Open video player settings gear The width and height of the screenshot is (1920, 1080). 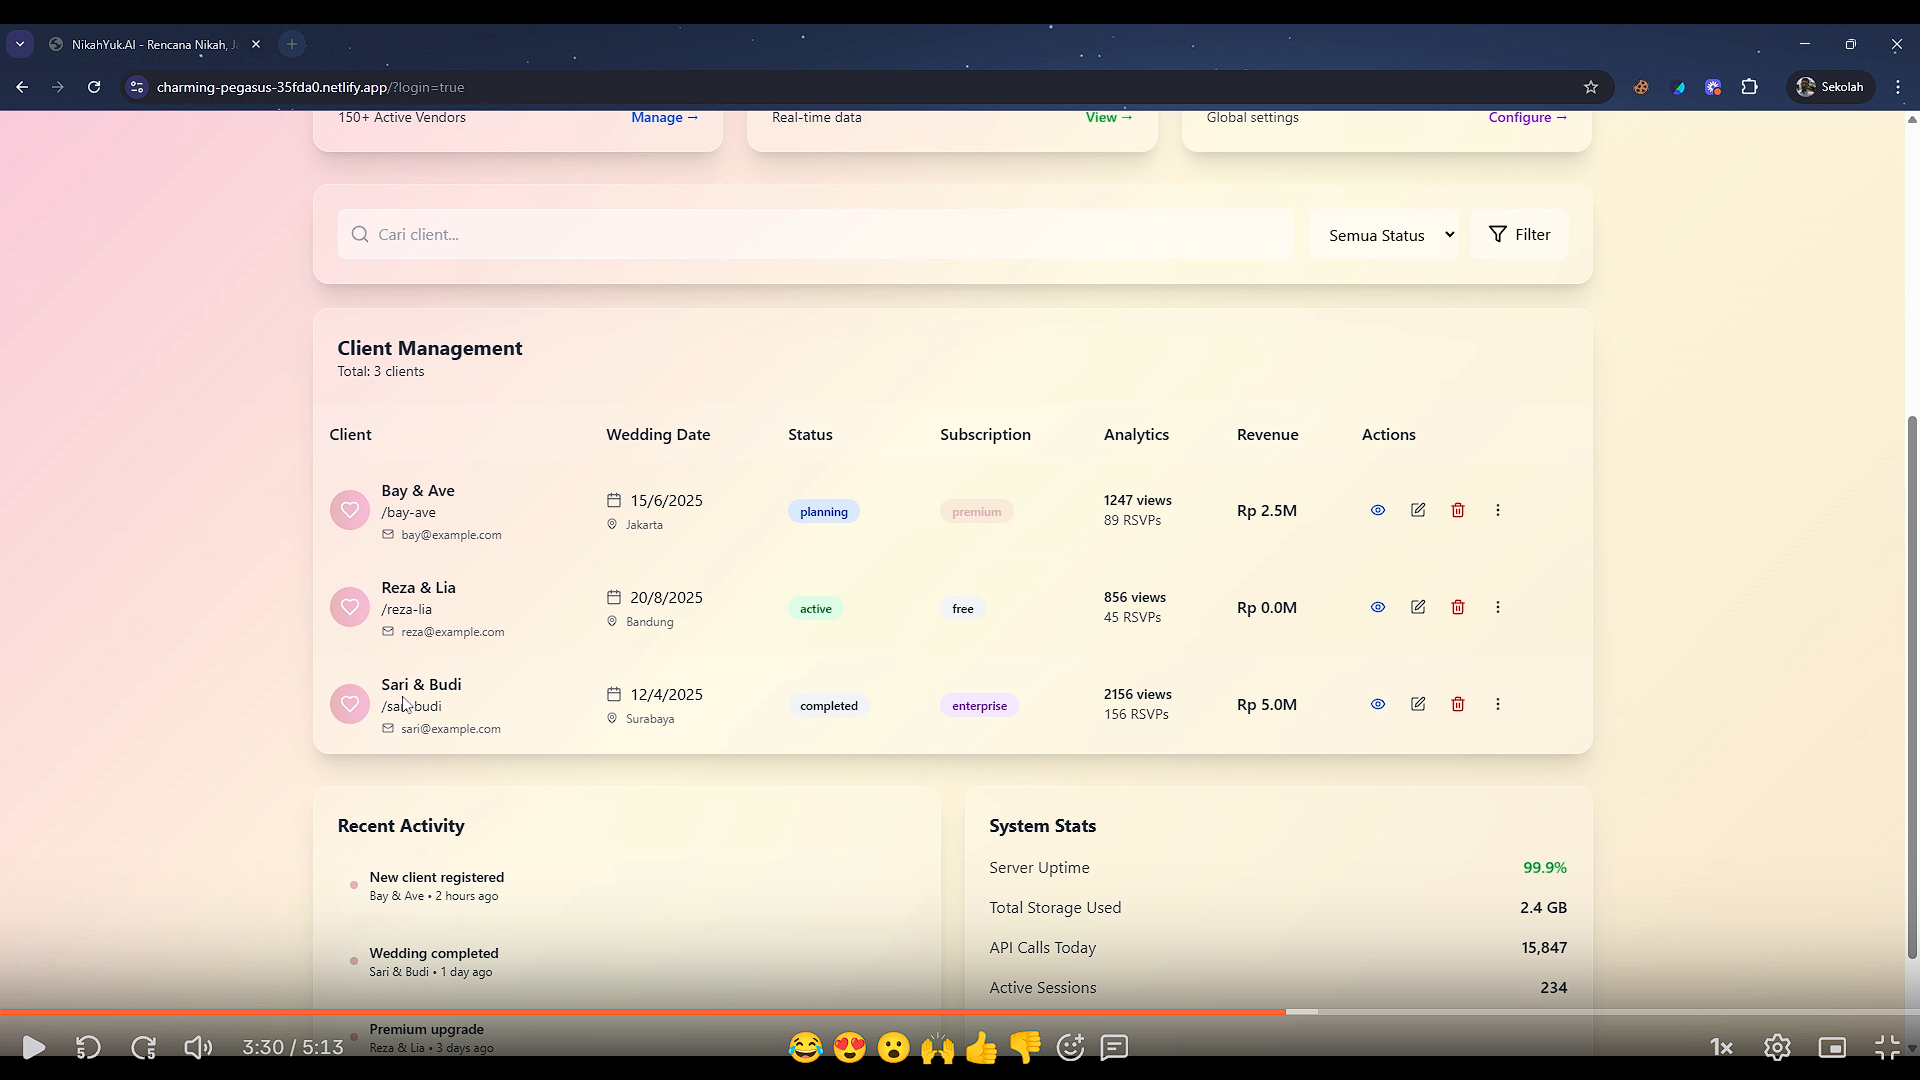pyautogui.click(x=1777, y=1047)
